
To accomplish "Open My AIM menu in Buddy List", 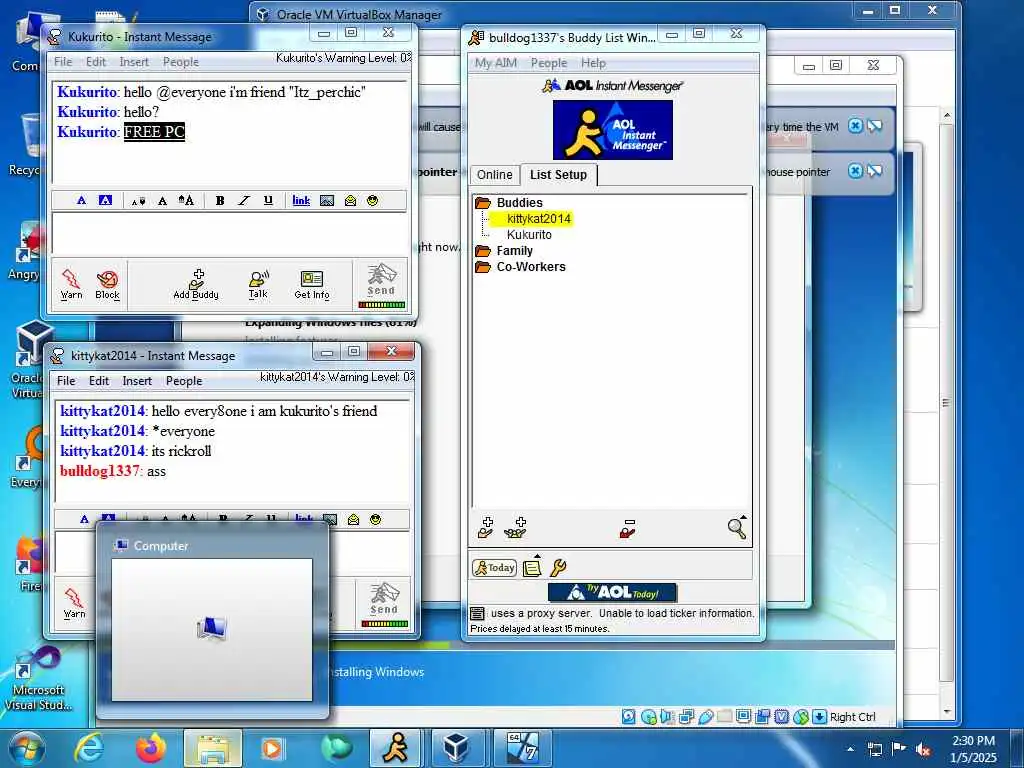I will click(x=496, y=63).
